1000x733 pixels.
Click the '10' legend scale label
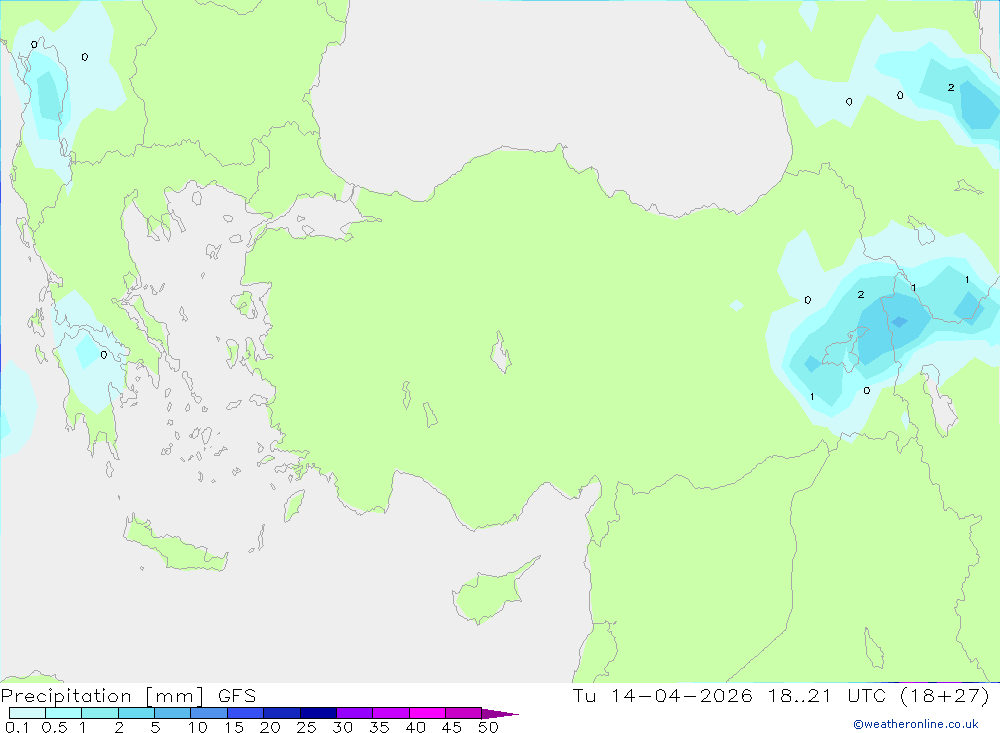(197, 727)
